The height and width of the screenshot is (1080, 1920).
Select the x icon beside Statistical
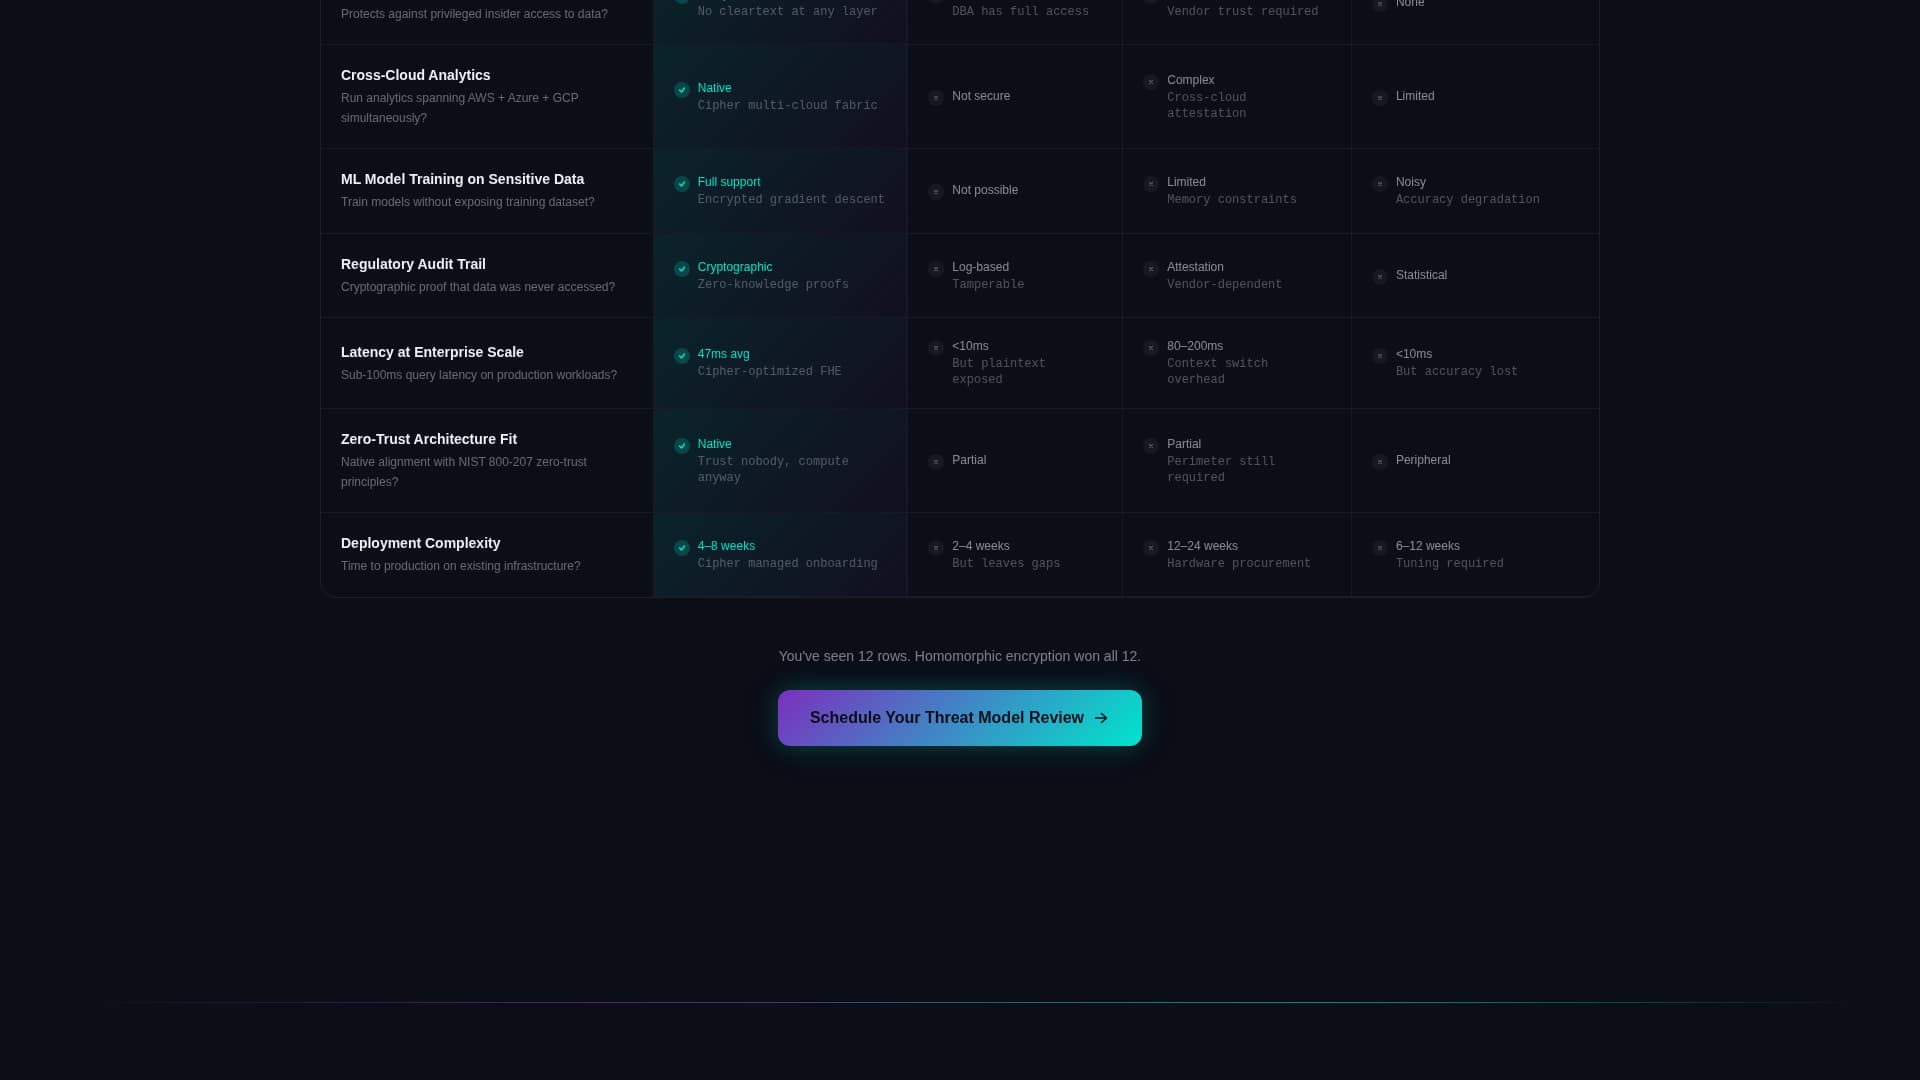(x=1379, y=277)
